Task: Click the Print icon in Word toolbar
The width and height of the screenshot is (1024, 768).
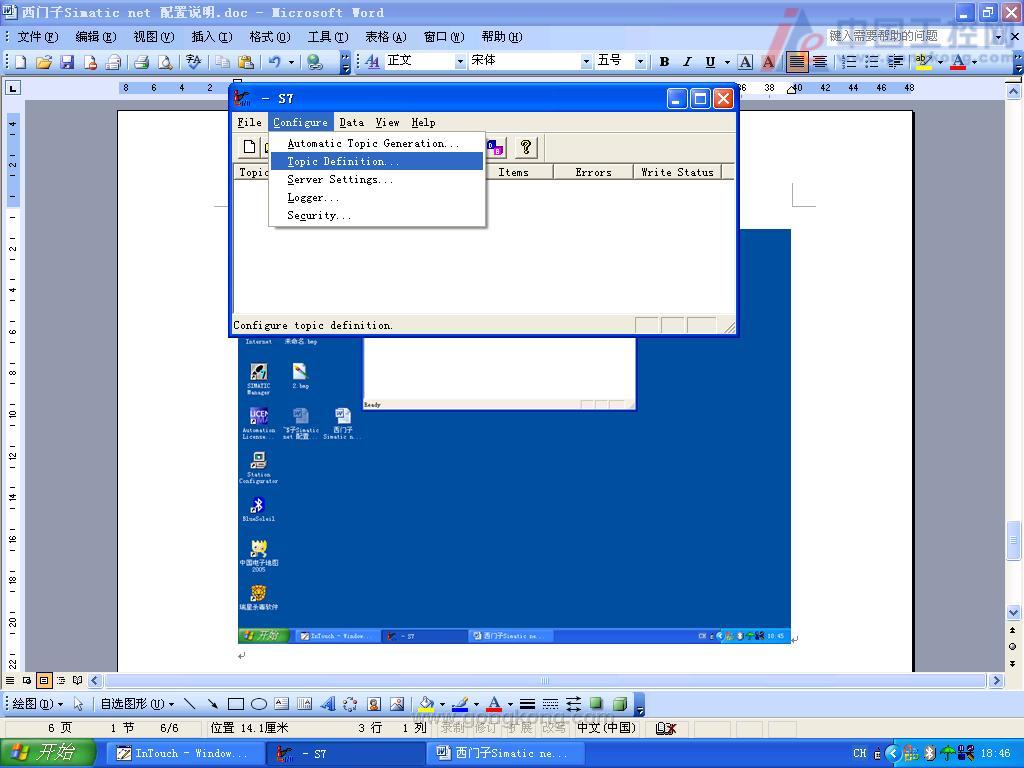Action: pyautogui.click(x=141, y=62)
